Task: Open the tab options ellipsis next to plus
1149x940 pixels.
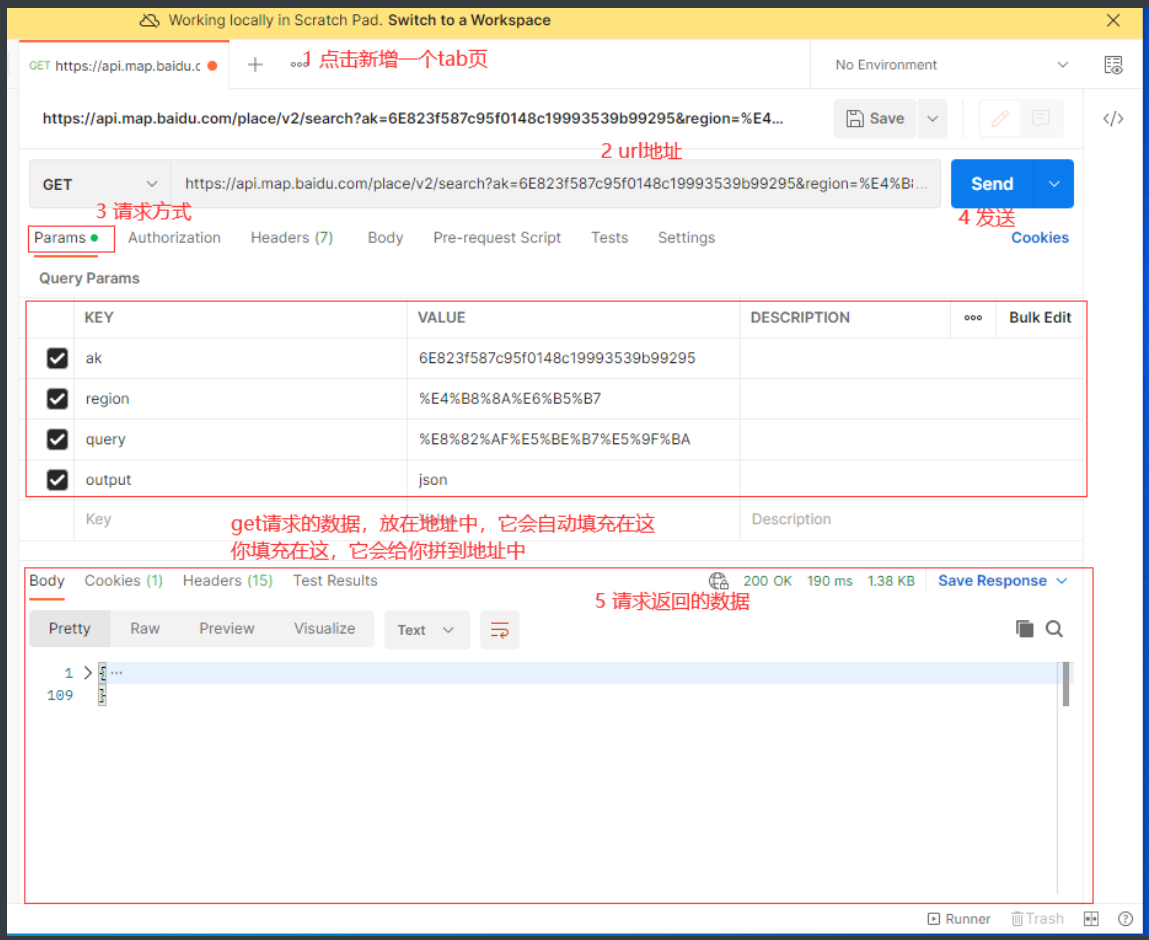Action: [x=298, y=64]
